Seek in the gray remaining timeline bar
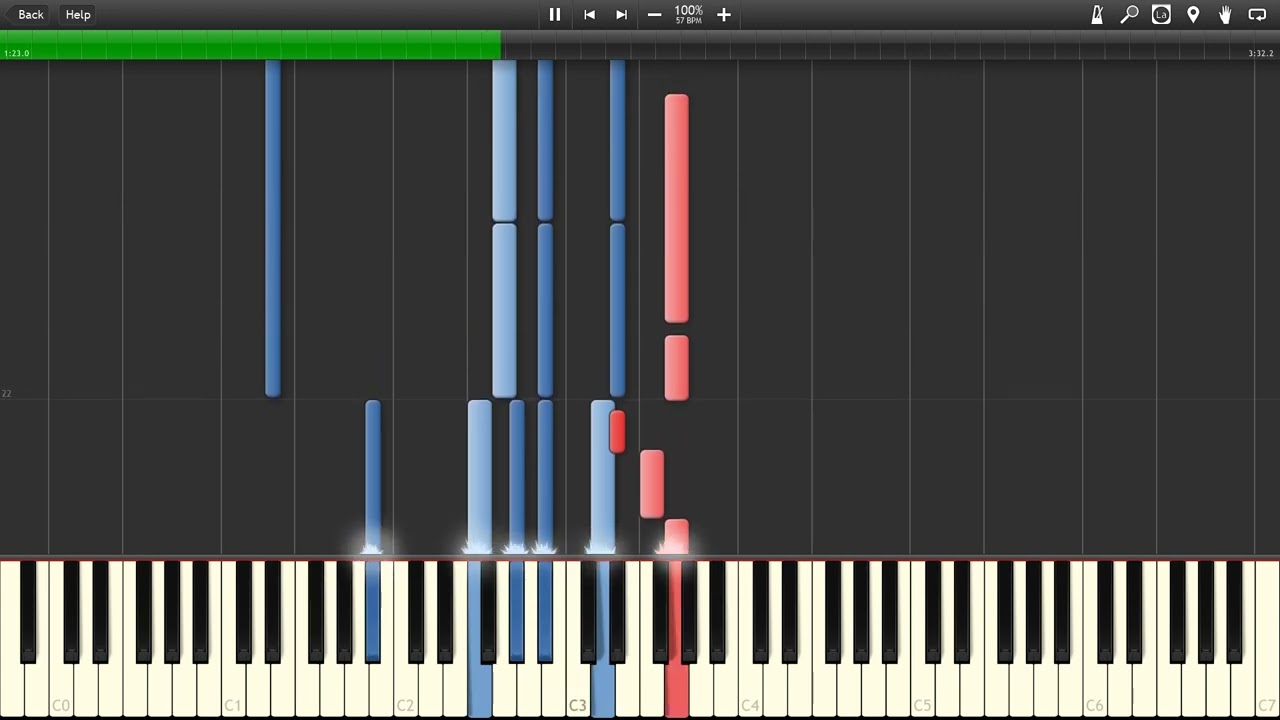1280x720 pixels. [890, 44]
